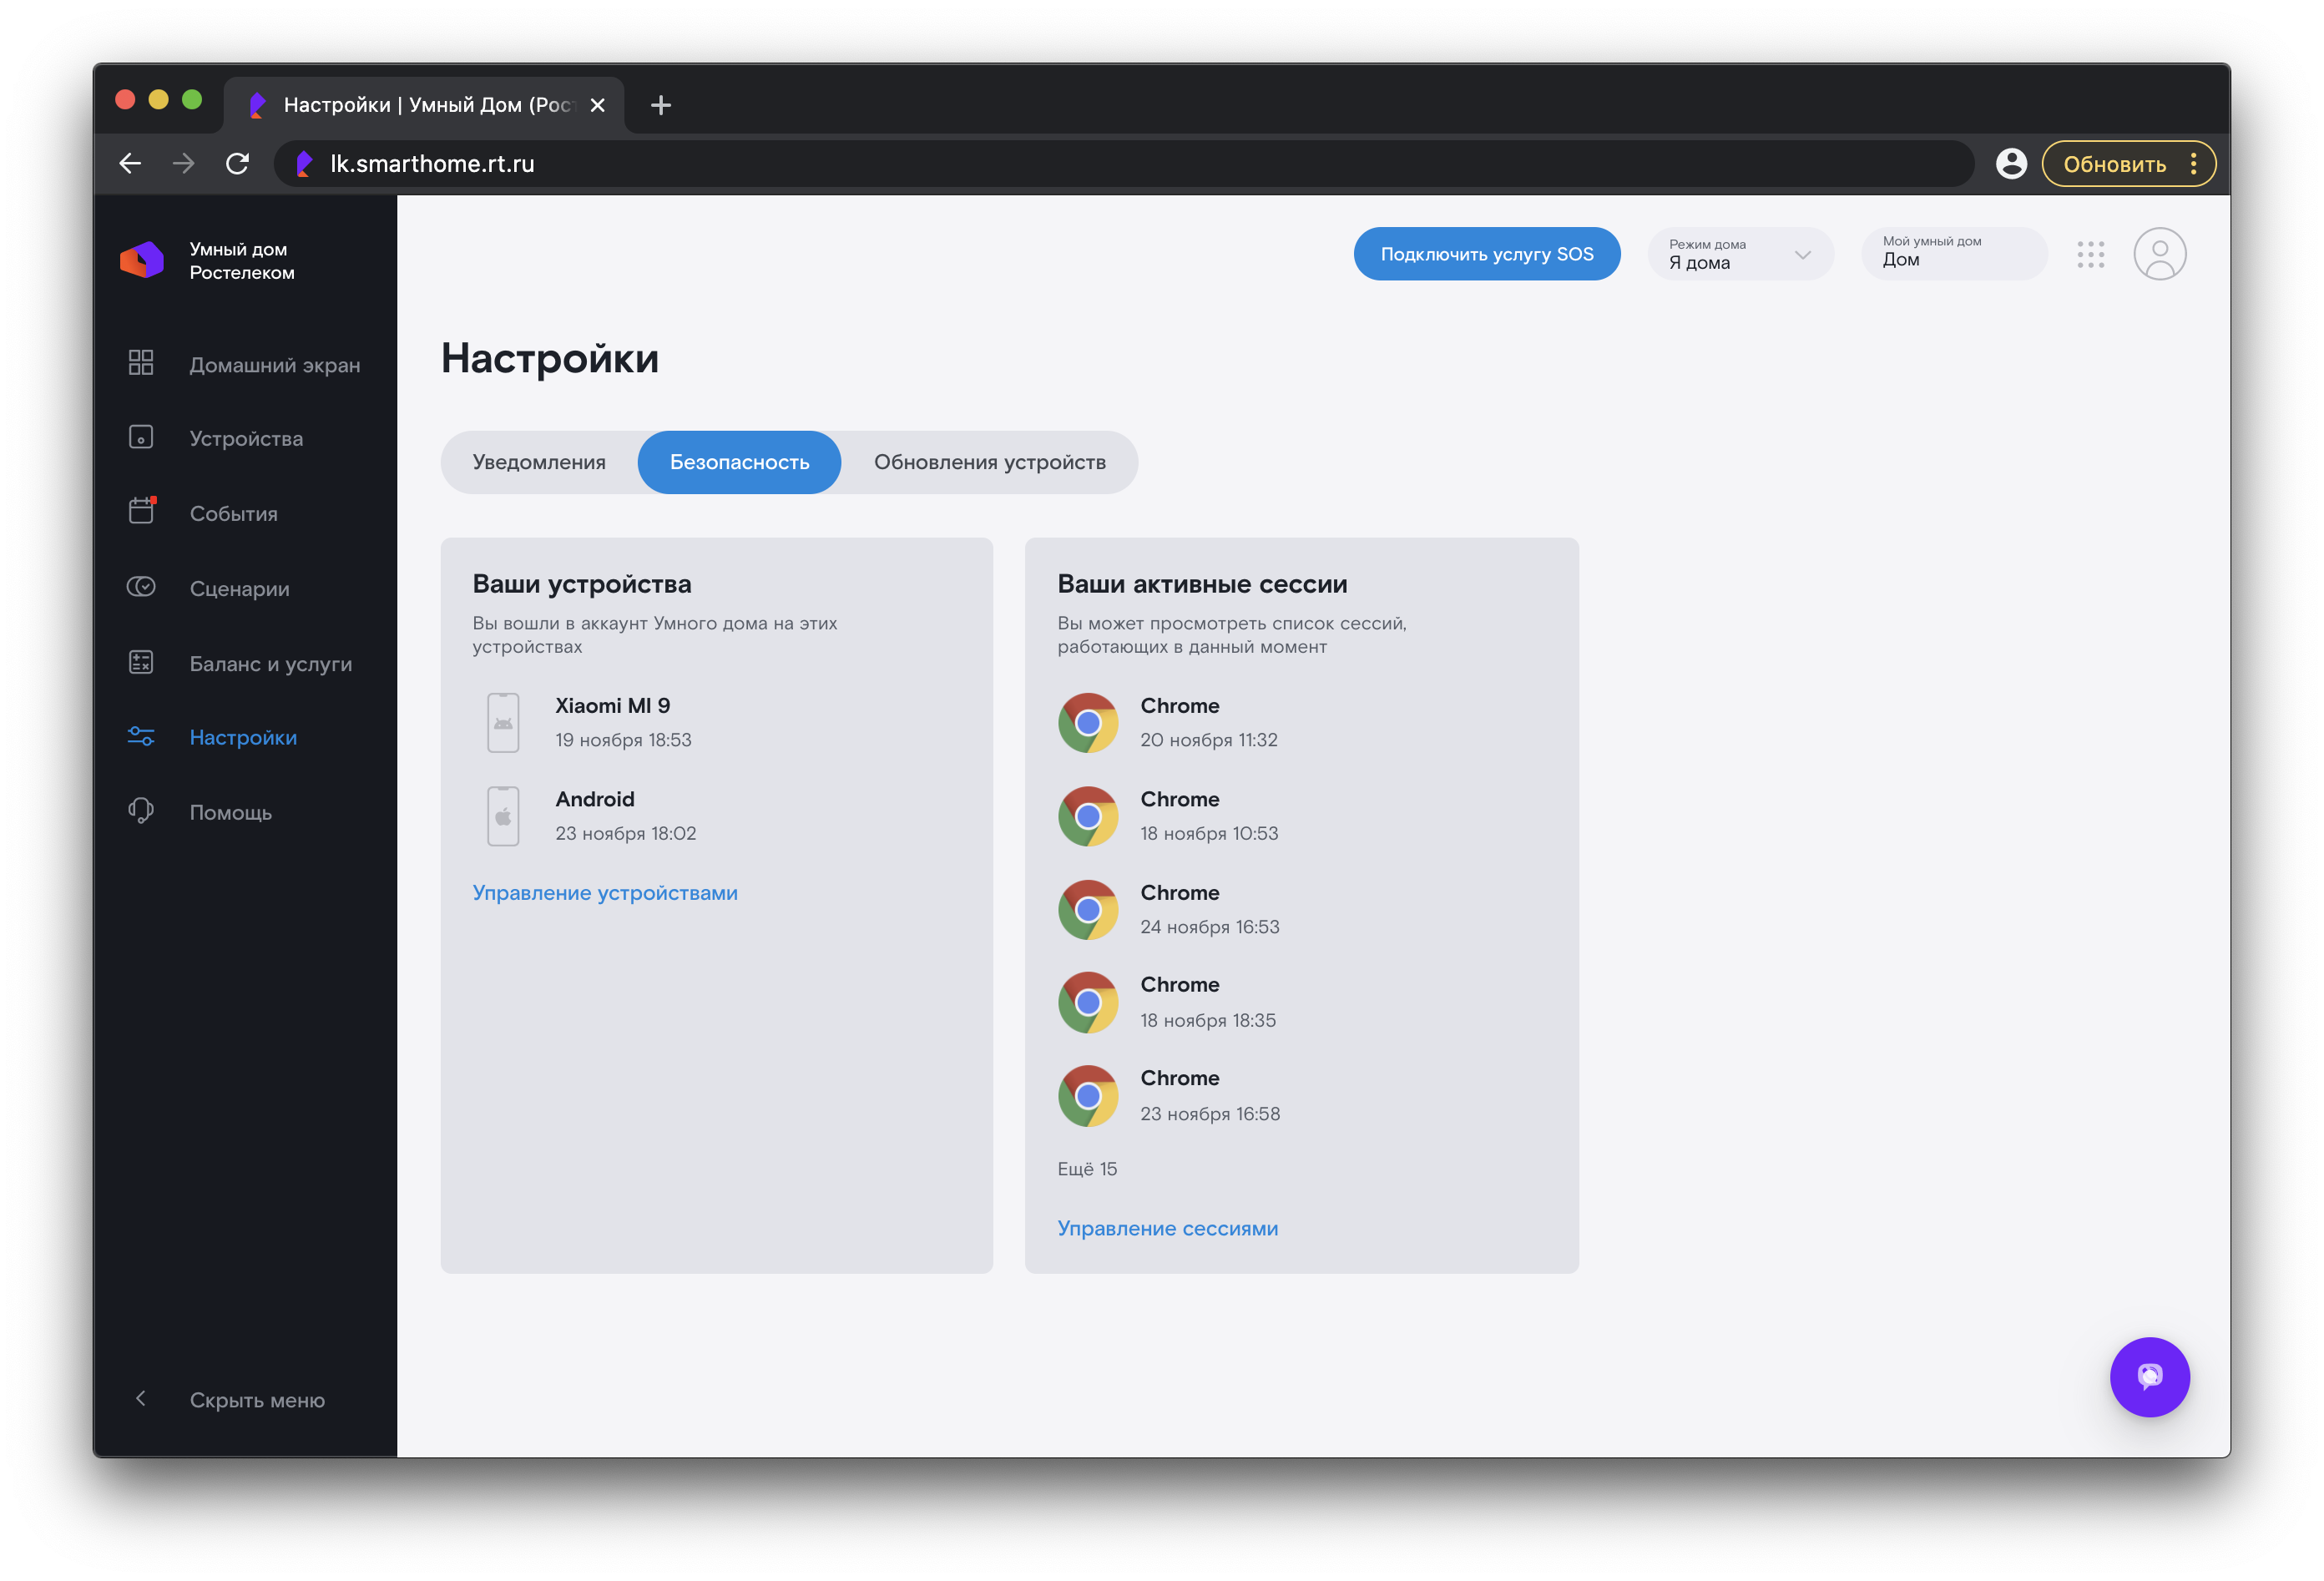Click the browser address bar
The image size is (2324, 1581).
[x=1100, y=164]
